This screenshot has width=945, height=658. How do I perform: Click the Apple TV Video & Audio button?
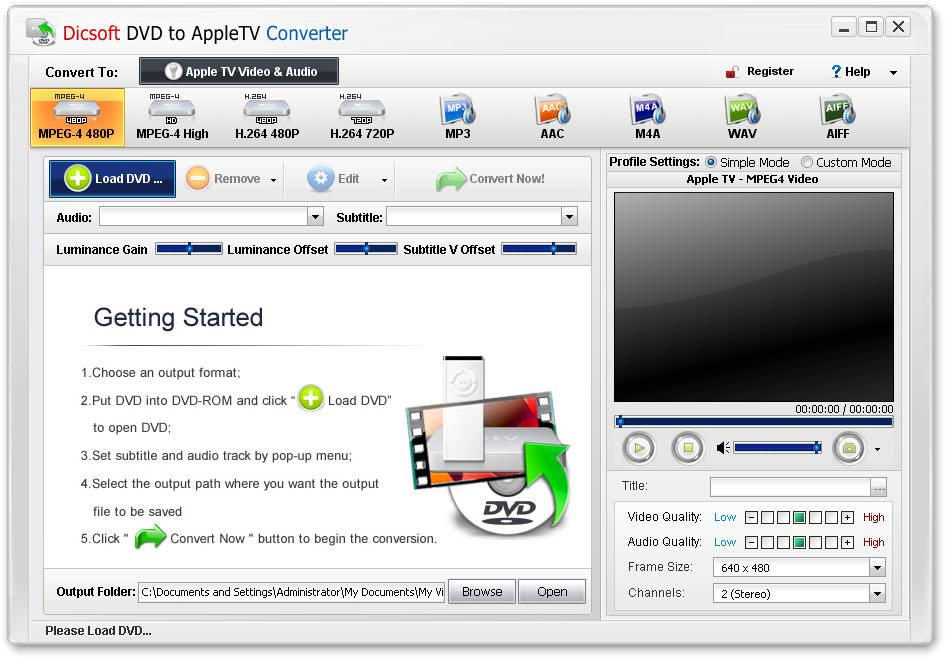[239, 71]
